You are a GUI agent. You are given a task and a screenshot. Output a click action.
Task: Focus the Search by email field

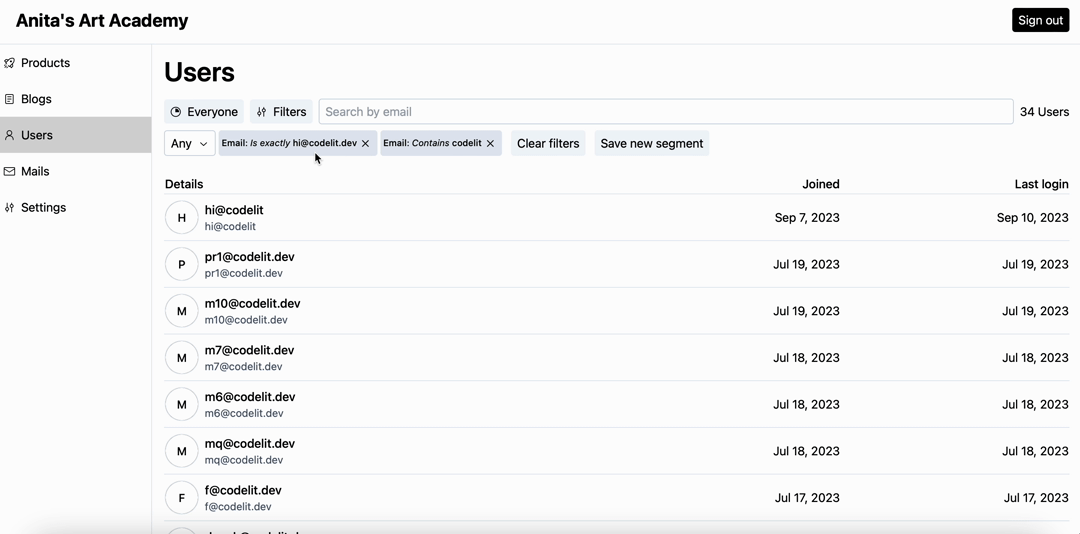(x=665, y=112)
